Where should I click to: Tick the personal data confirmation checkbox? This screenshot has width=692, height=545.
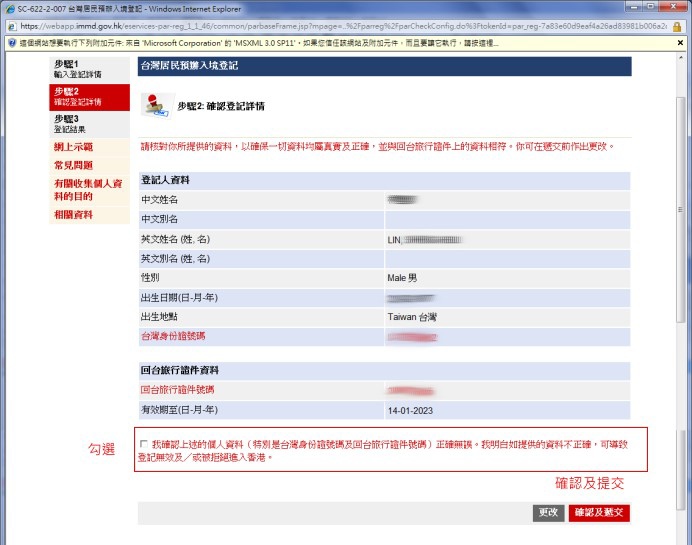point(143,444)
